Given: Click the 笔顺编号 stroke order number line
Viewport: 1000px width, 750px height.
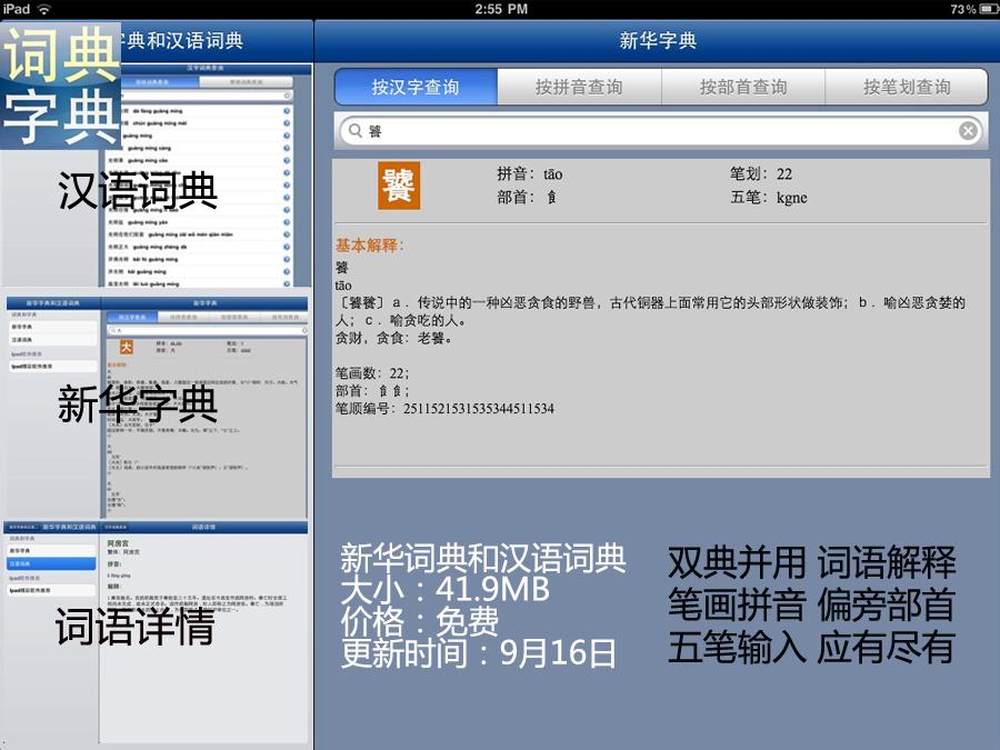Looking at the screenshot, I should [445, 408].
